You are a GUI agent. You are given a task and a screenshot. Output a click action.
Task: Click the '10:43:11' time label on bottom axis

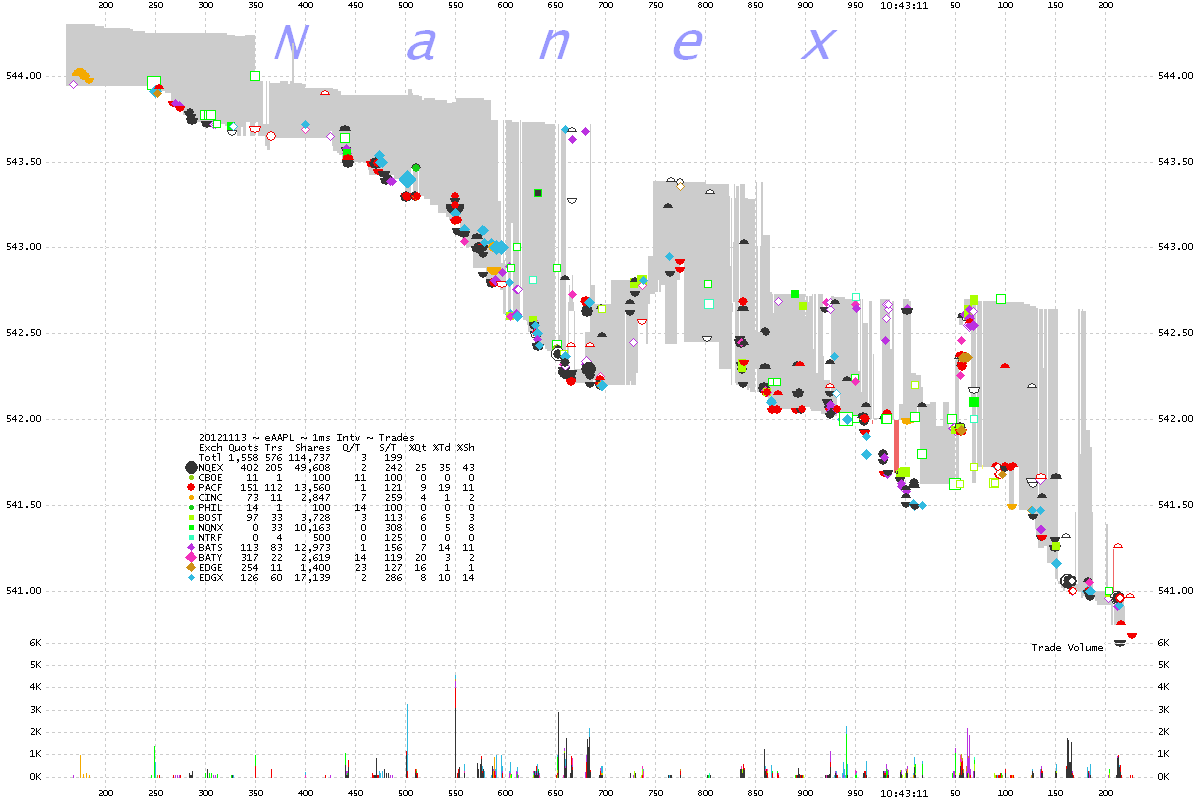click(x=903, y=792)
